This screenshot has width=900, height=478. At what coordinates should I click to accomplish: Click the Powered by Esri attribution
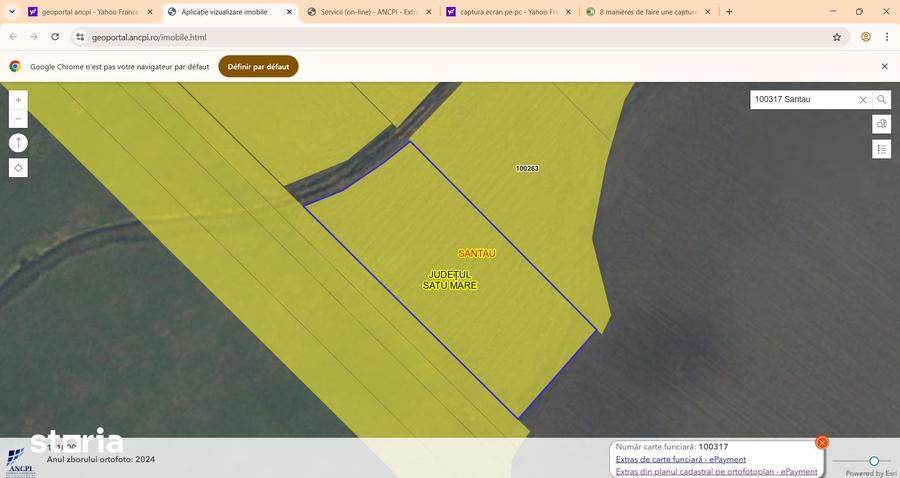coord(870,473)
